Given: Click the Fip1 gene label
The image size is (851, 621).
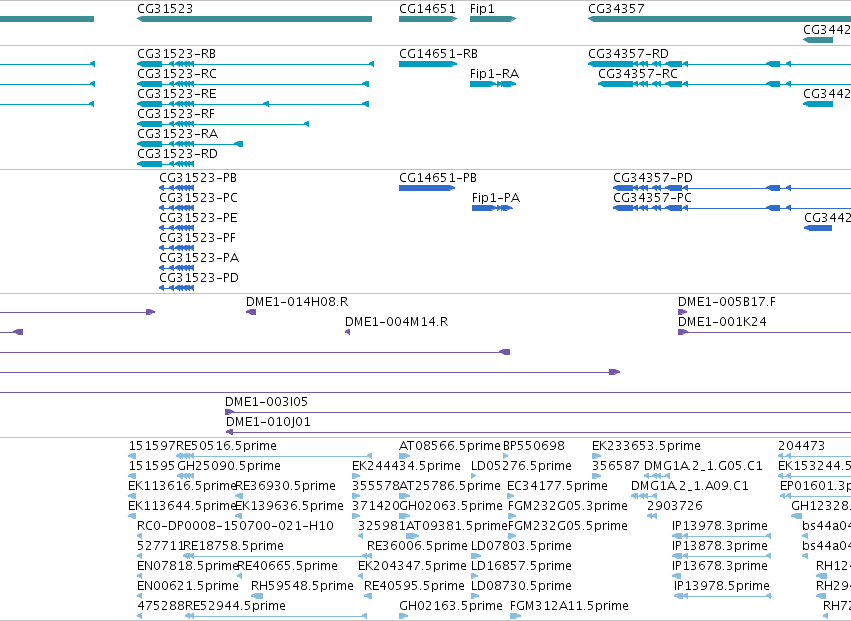Looking at the screenshot, I should point(482,9).
